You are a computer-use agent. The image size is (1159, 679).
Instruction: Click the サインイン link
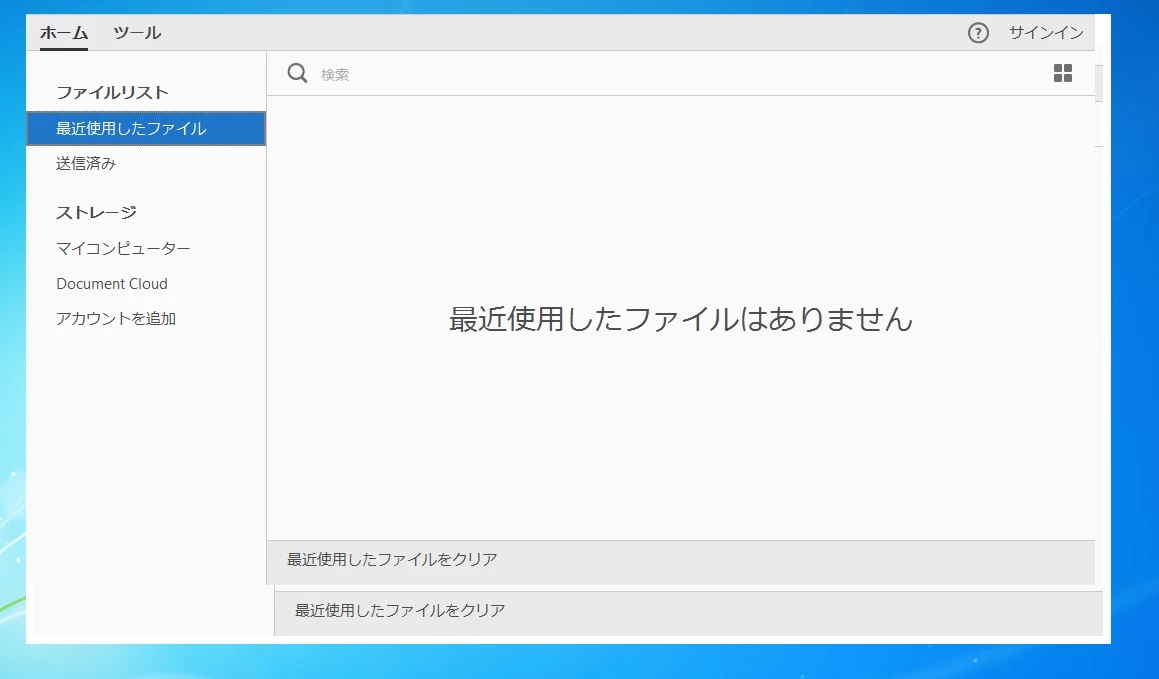coord(1045,33)
